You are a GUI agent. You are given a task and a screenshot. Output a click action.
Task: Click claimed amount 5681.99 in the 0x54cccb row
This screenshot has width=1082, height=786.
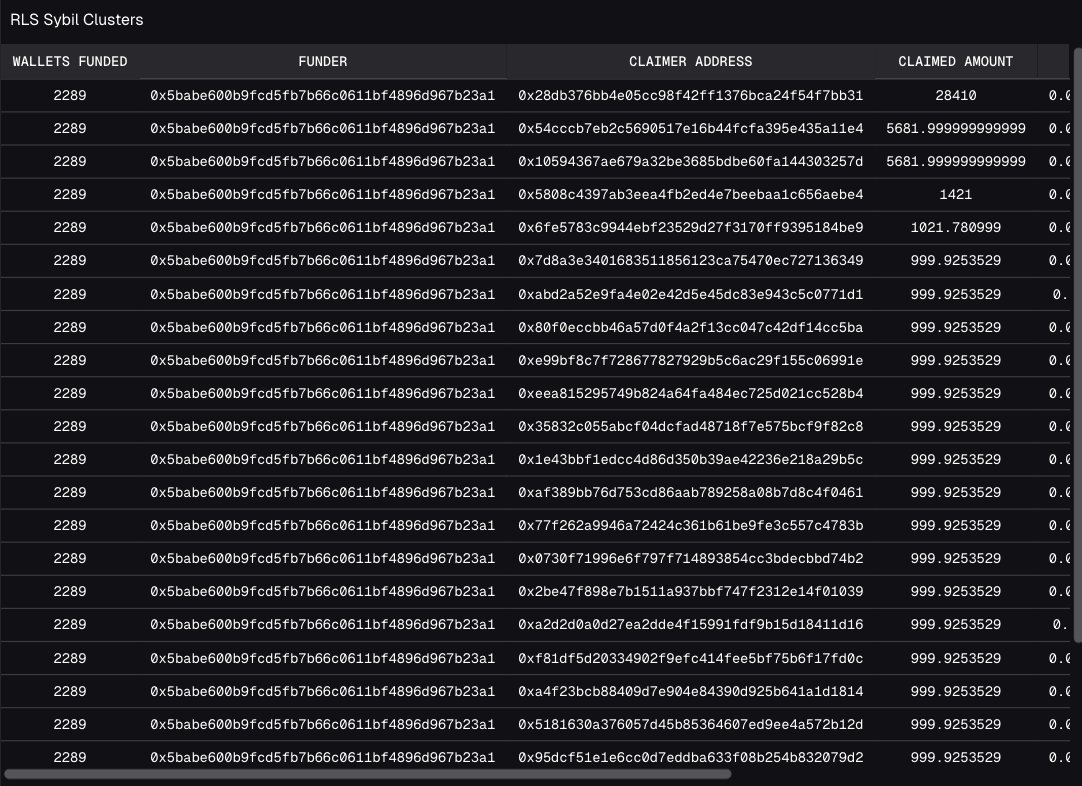coord(956,128)
